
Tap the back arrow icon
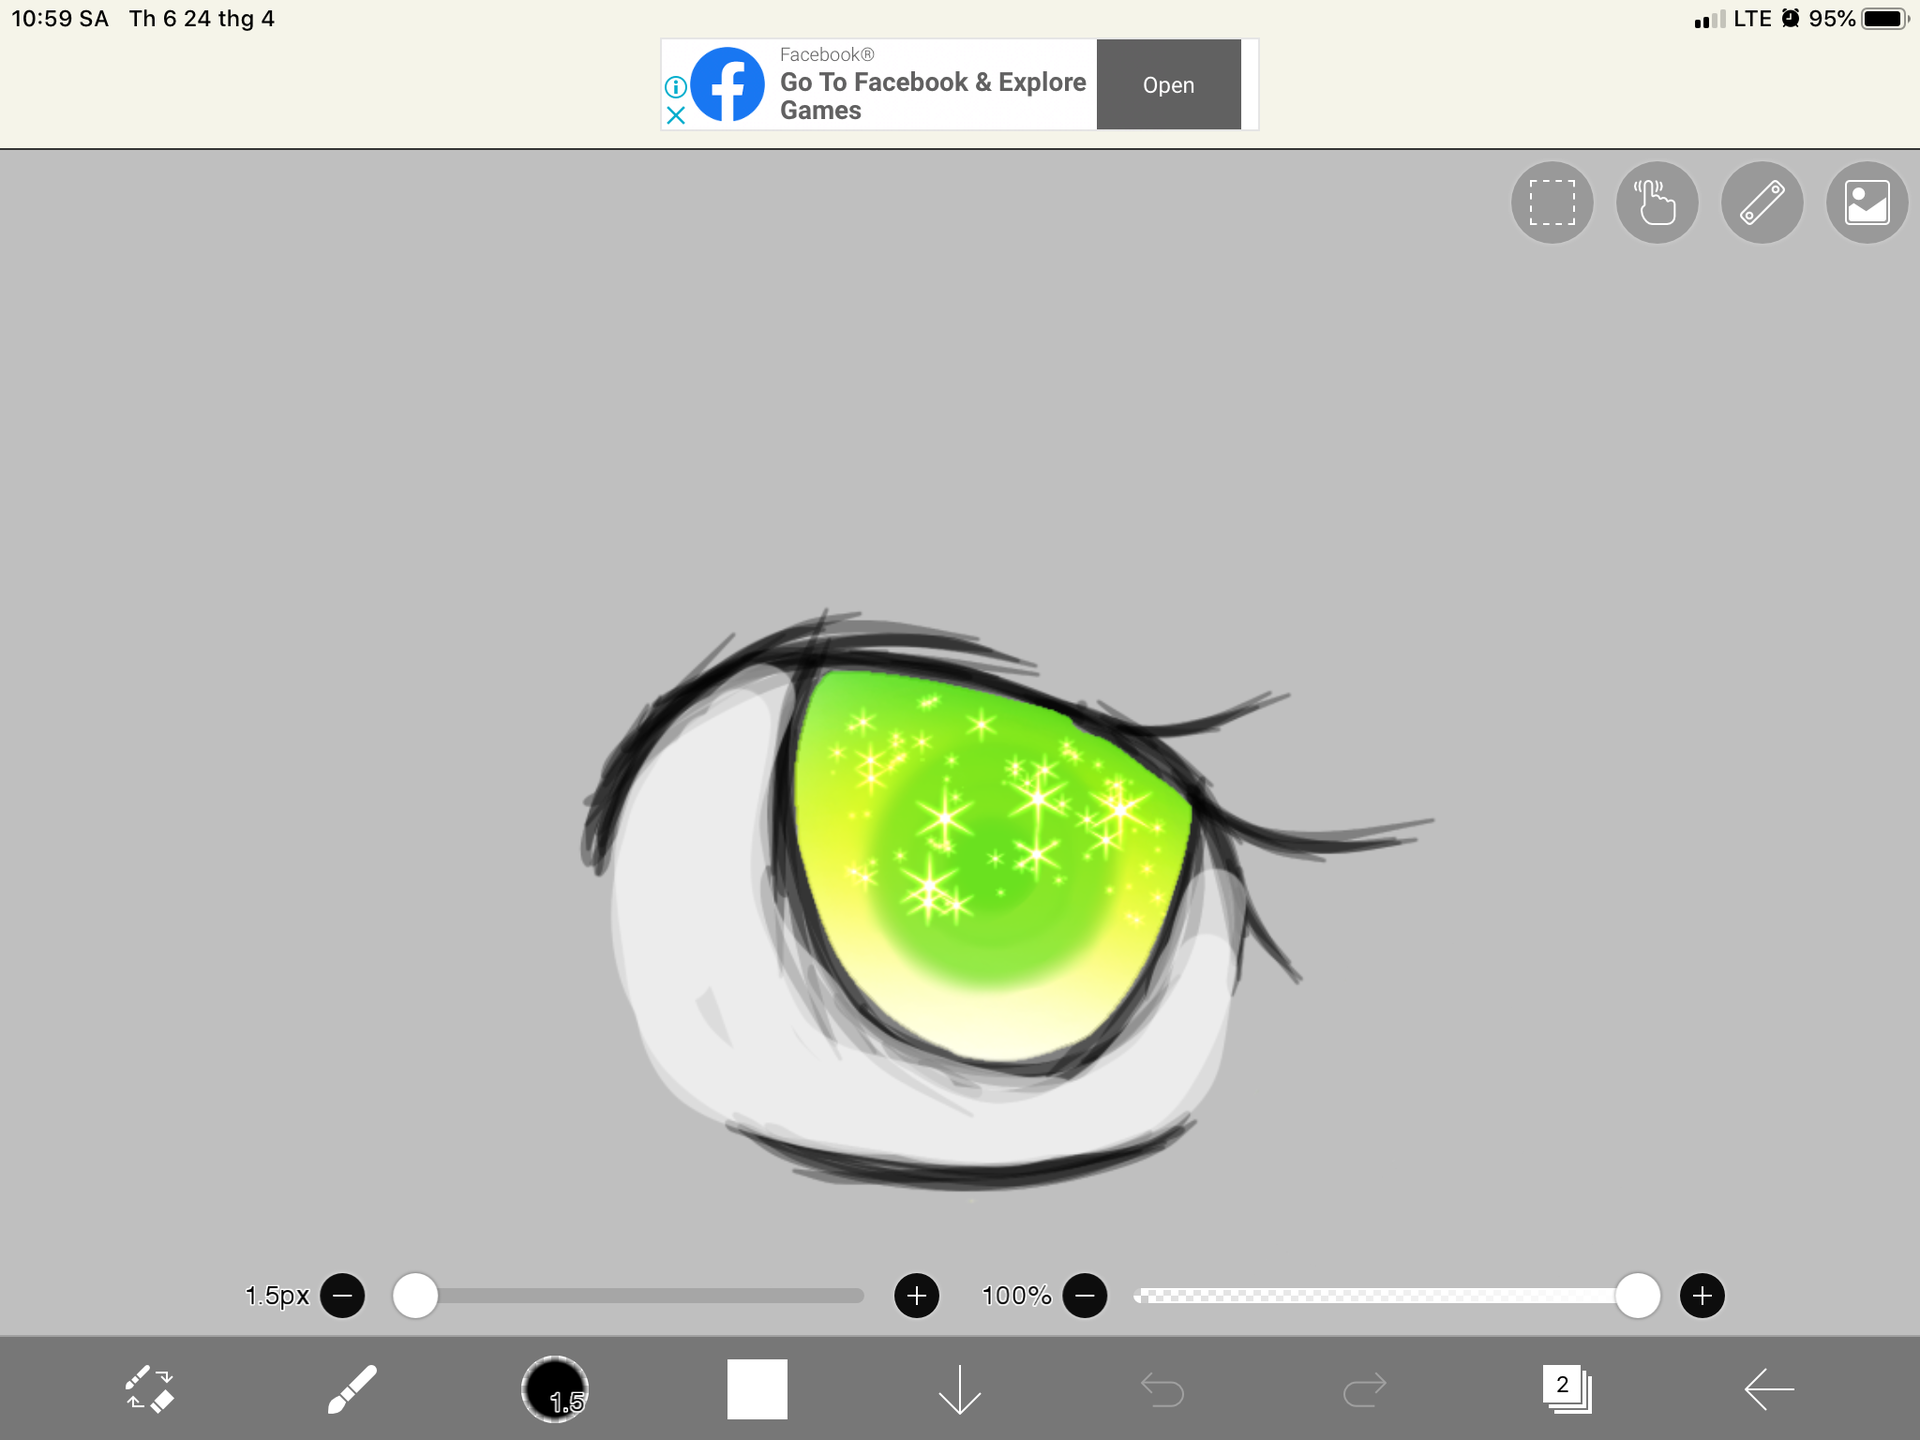click(1769, 1389)
